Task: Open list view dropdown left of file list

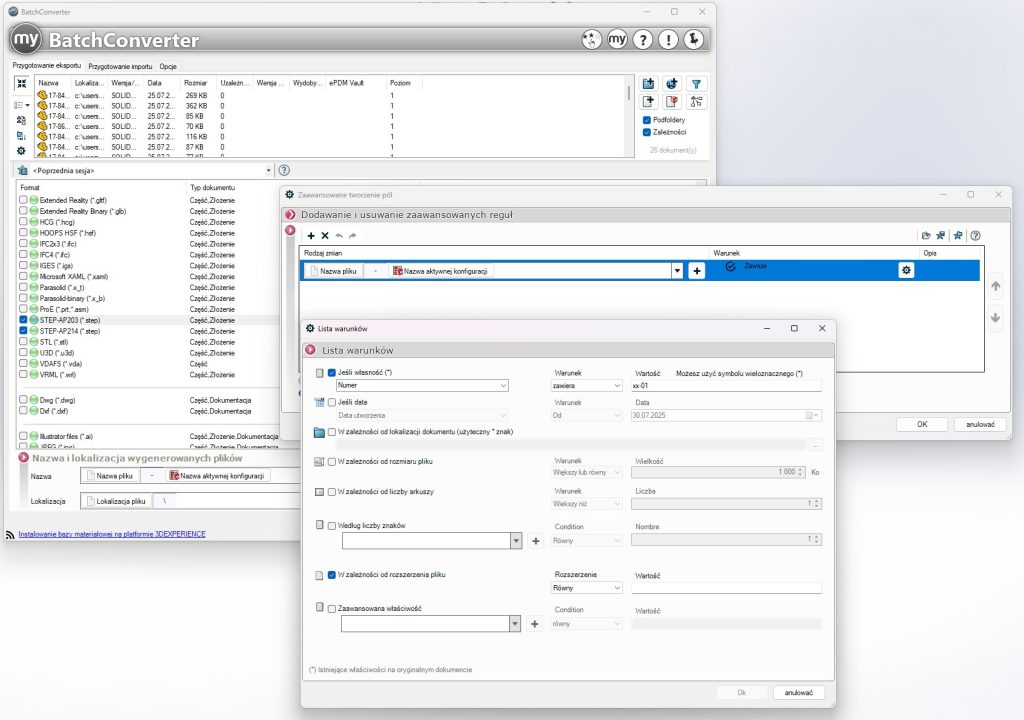Action: tap(22, 105)
